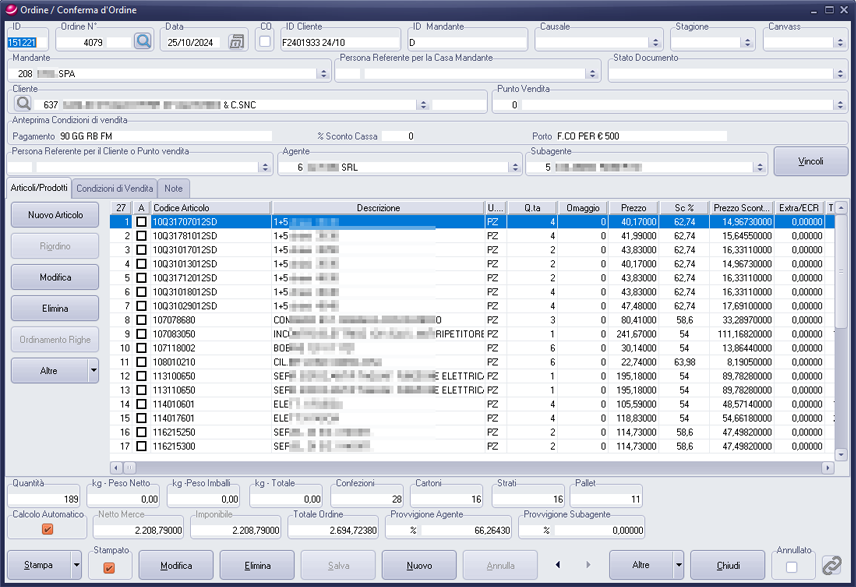Go to next record with right arrow

584,565
